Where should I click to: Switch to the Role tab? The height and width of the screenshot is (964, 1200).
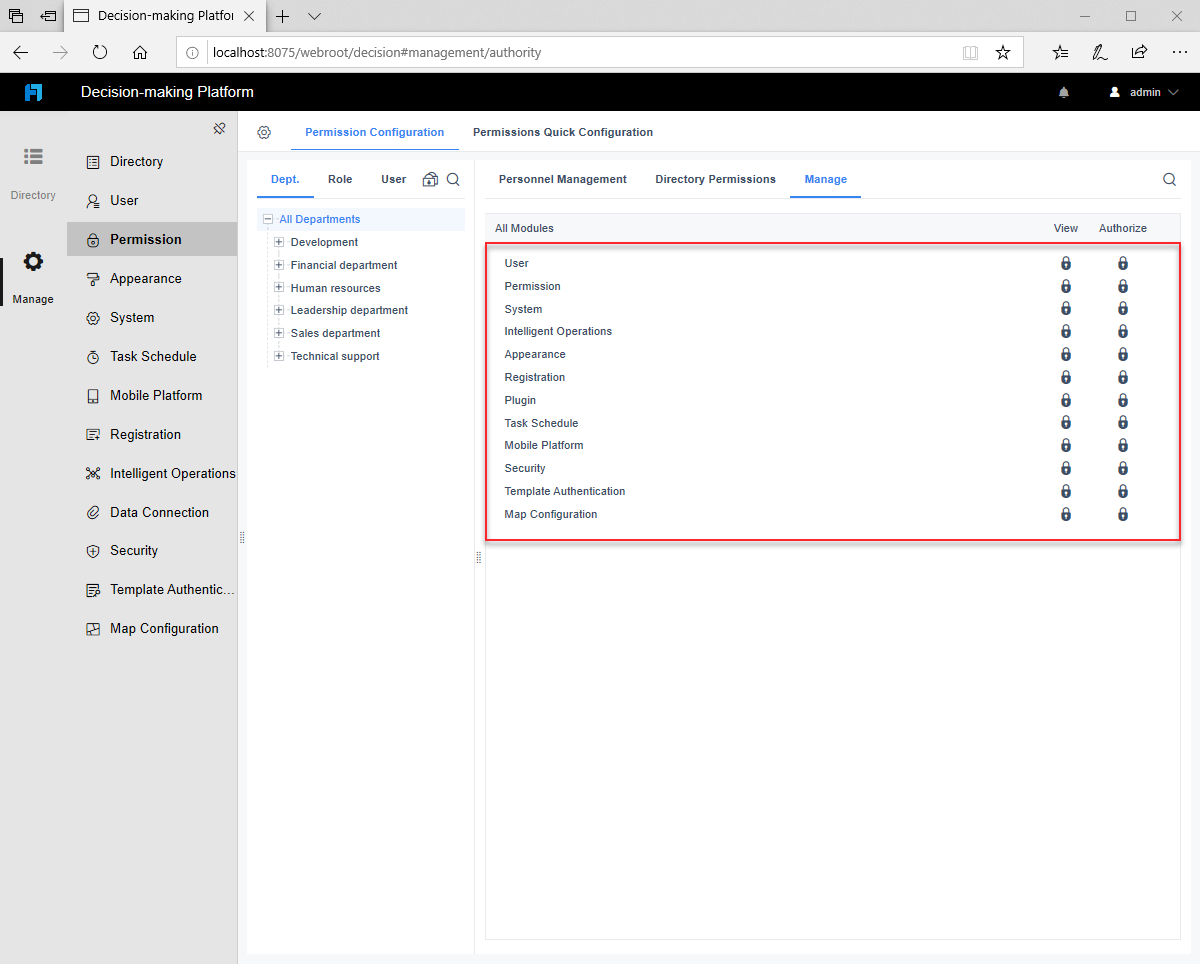(x=339, y=179)
